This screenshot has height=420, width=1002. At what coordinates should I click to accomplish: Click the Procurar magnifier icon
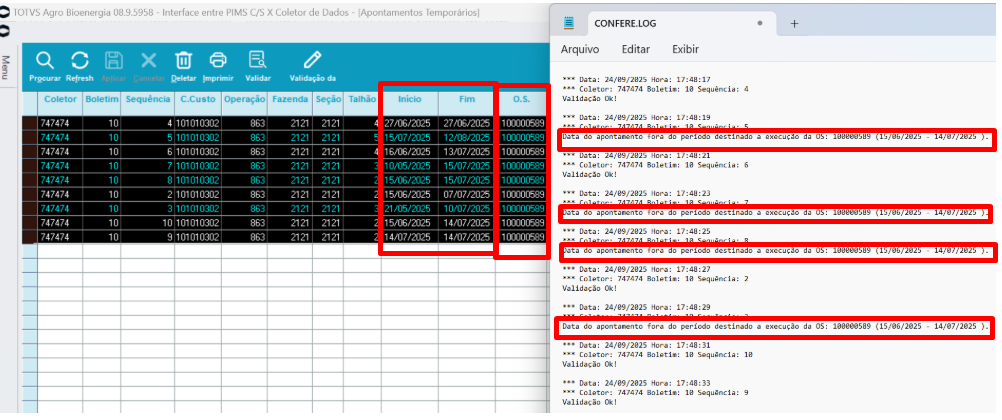coord(44,60)
